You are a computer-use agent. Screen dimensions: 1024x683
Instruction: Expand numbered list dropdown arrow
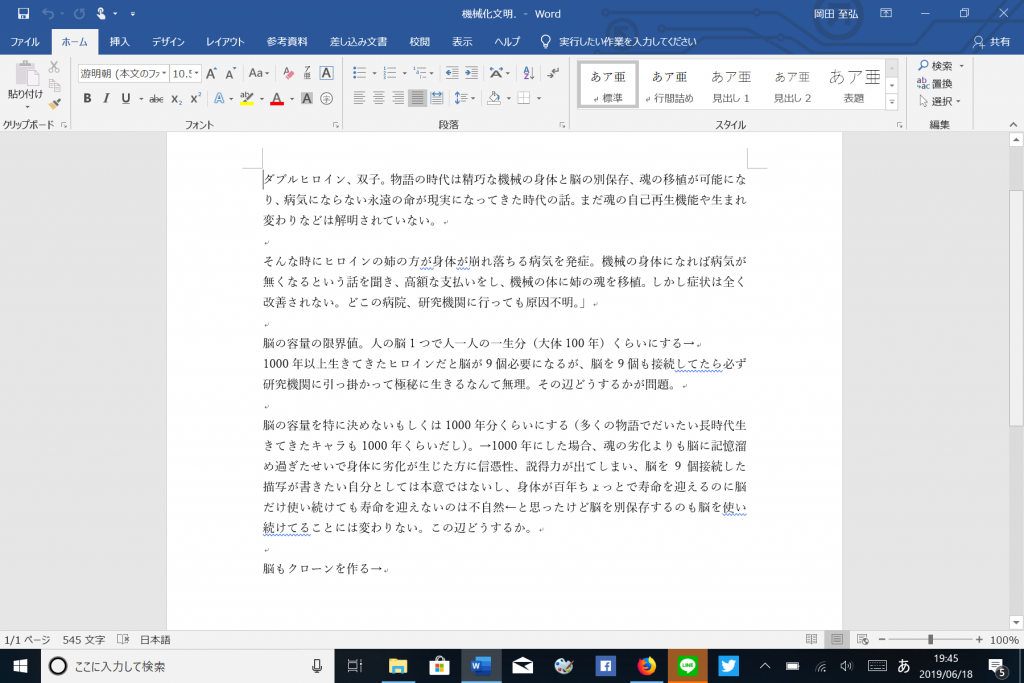(x=404, y=73)
